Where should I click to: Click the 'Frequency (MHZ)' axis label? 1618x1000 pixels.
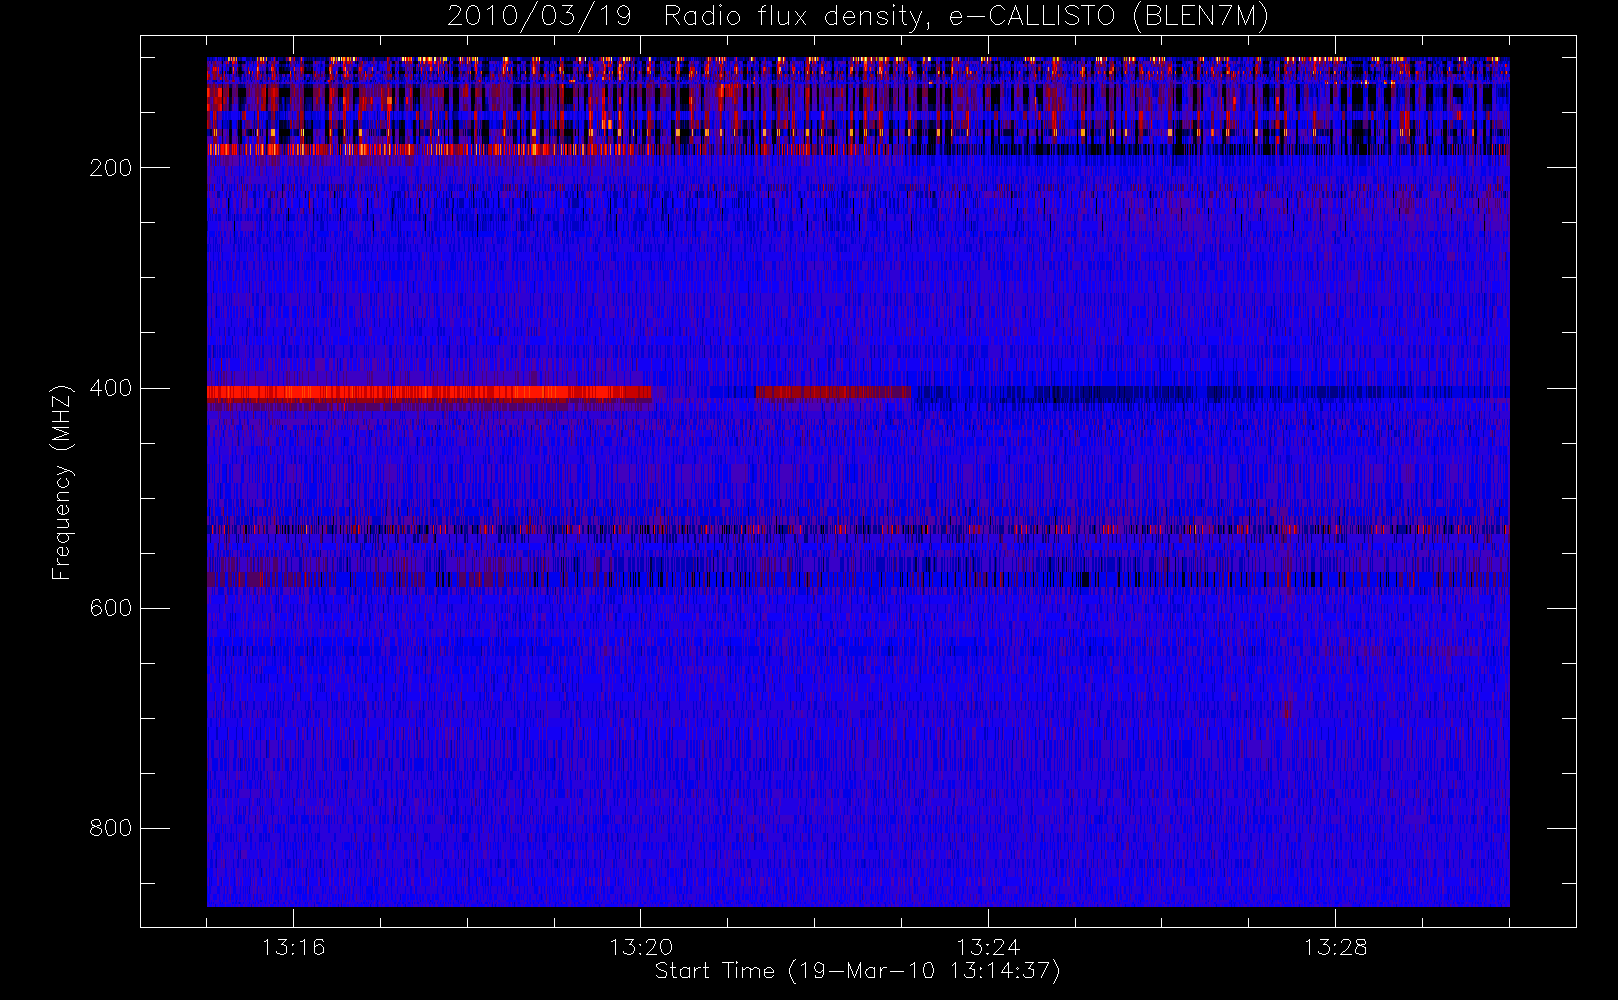pos(62,482)
